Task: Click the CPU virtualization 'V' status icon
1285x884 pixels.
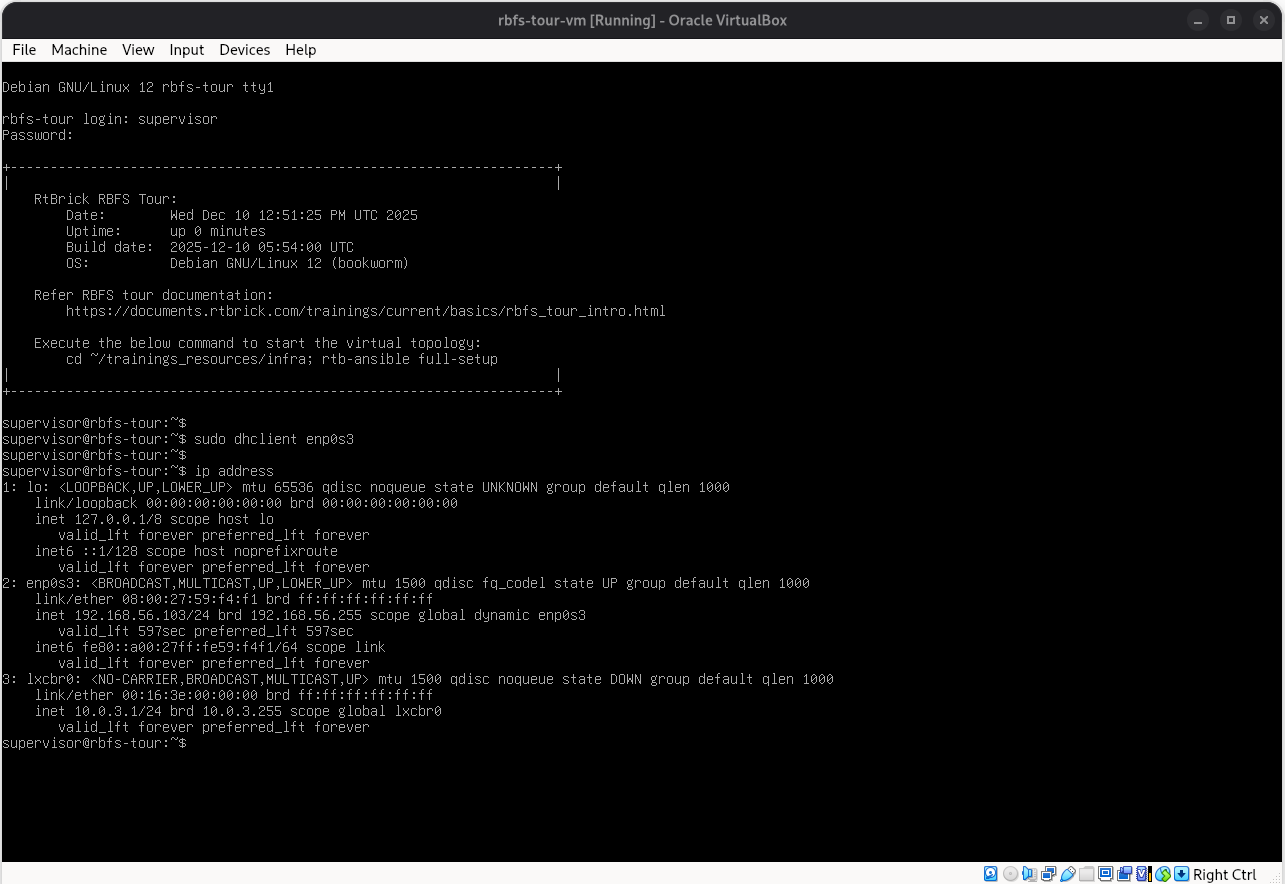Action: click(x=1143, y=874)
